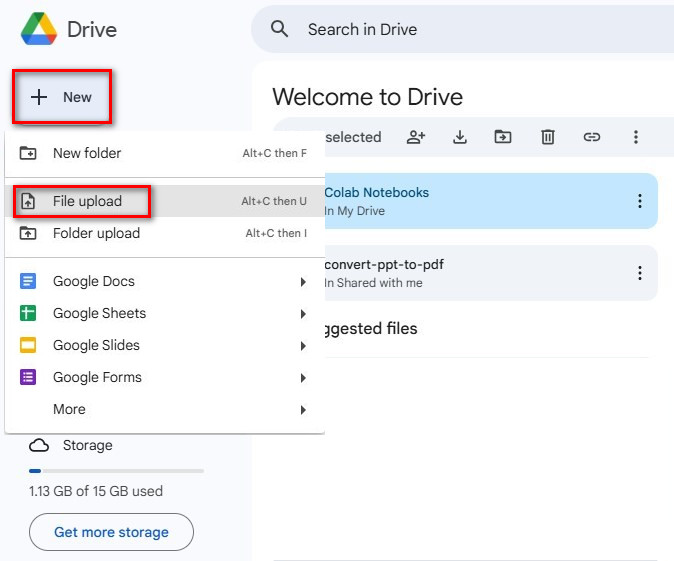Click the Move to folder icon
This screenshot has width=674, height=561.
tap(503, 137)
